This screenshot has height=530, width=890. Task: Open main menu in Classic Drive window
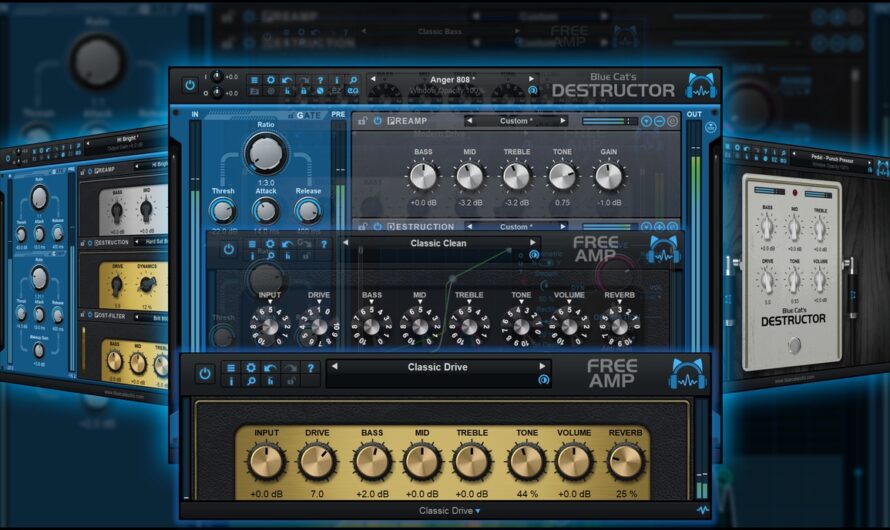pyautogui.click(x=231, y=368)
